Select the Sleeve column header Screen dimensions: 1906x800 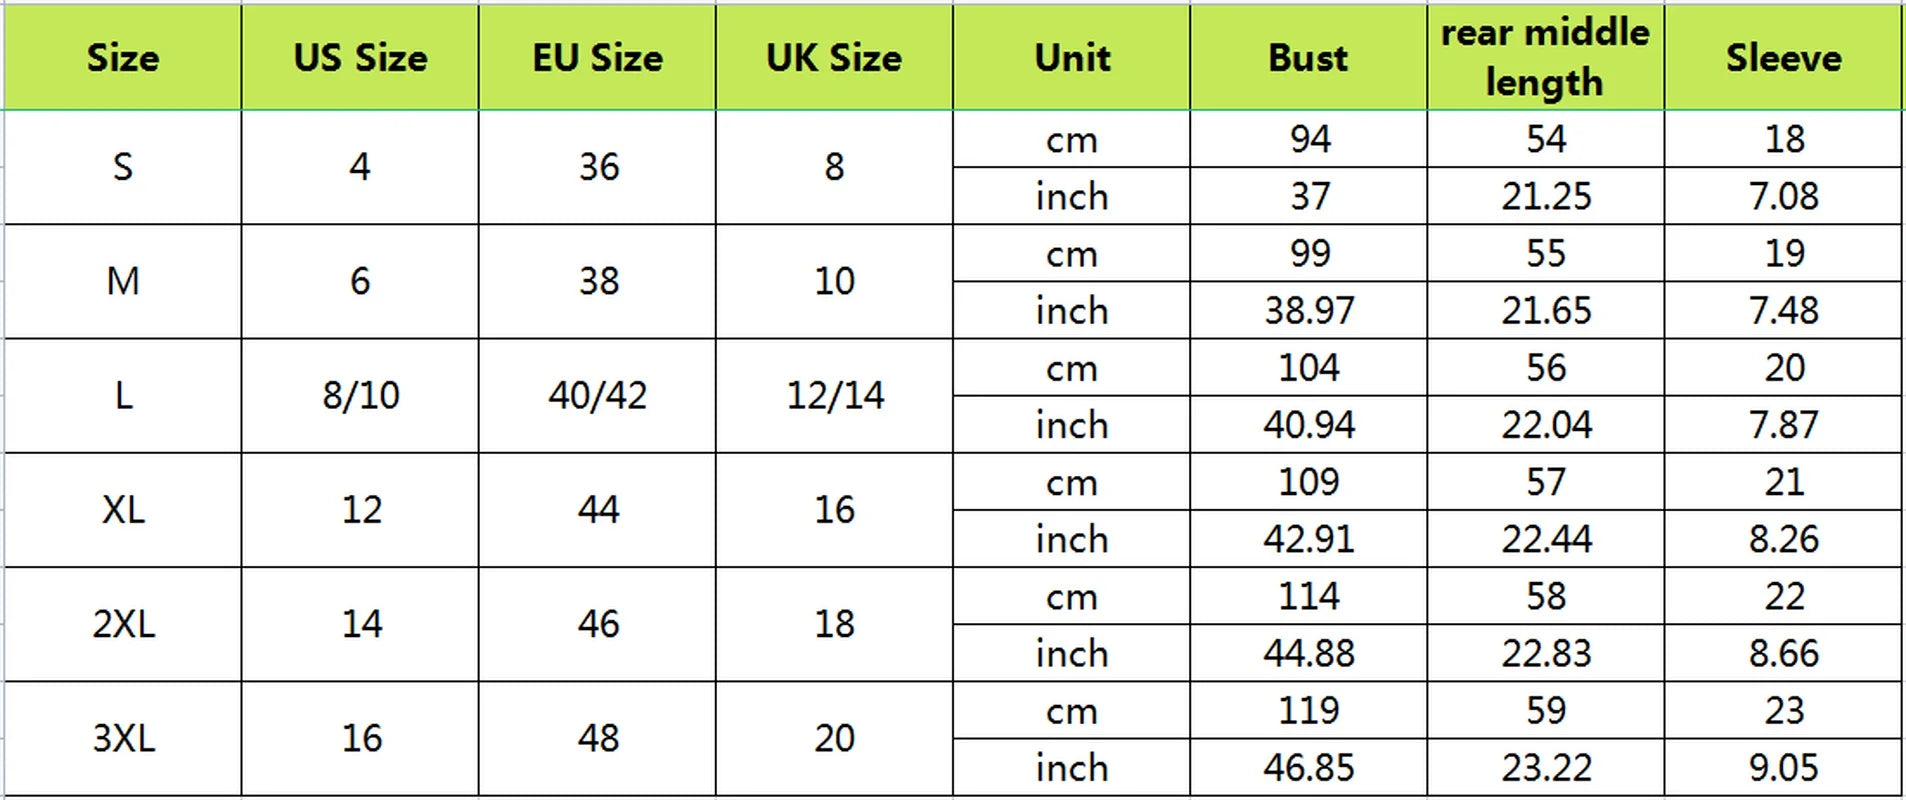point(1783,57)
